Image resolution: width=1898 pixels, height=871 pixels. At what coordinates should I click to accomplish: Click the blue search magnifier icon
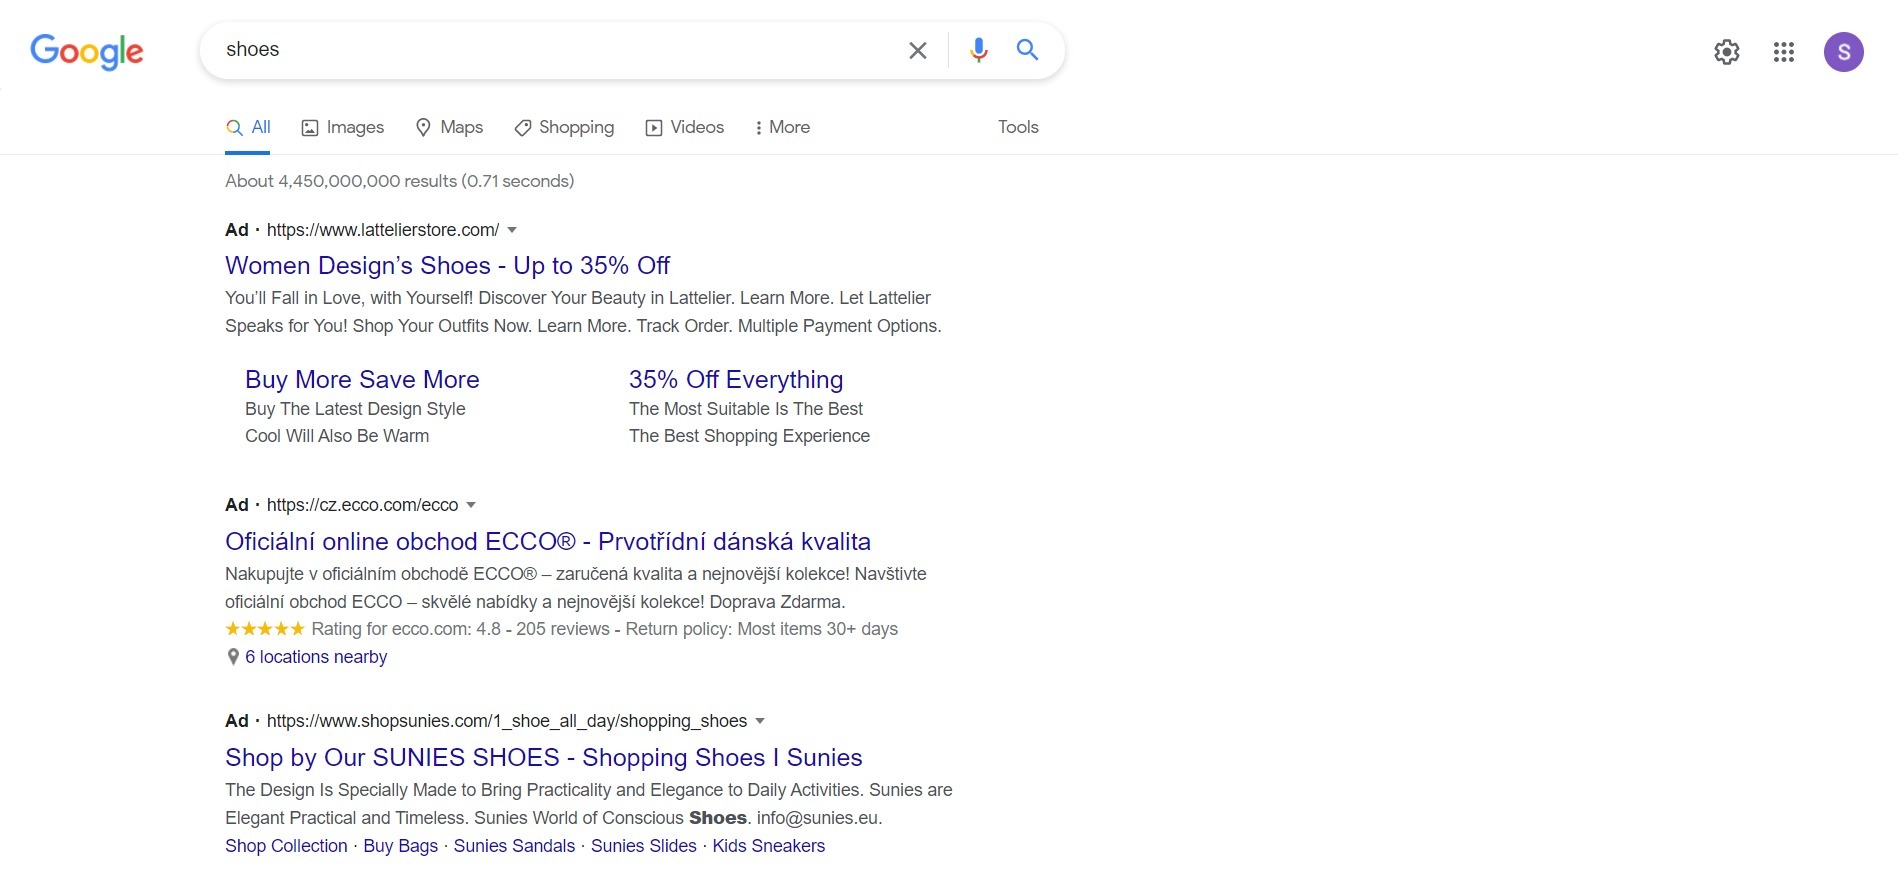pos(1027,49)
